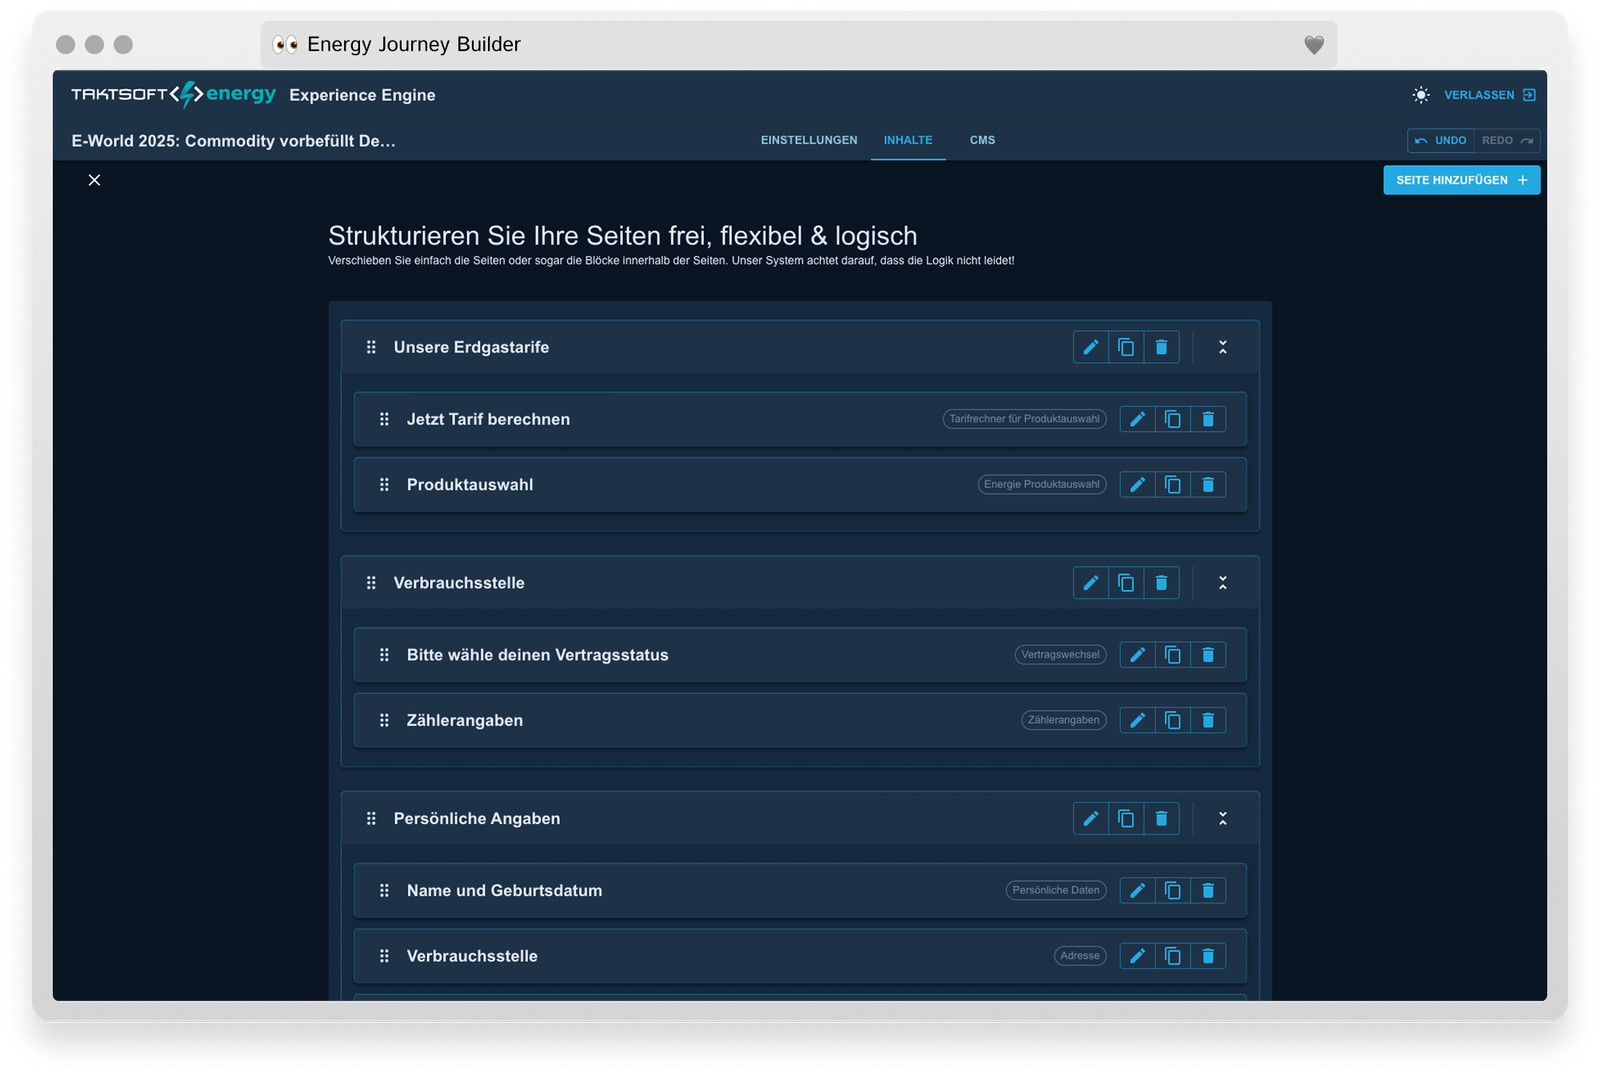
Task: Click the pencil icon for Zählerangaben
Action: pos(1137,720)
